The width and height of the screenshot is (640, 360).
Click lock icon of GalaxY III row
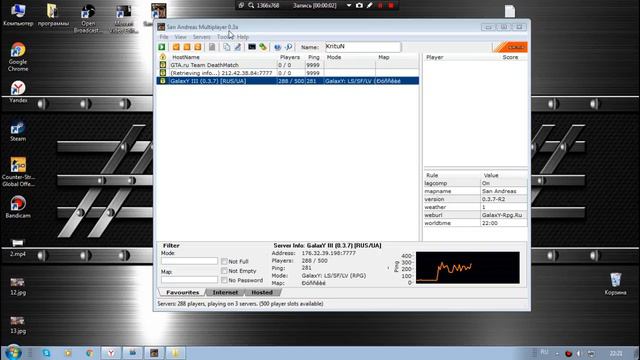162,81
